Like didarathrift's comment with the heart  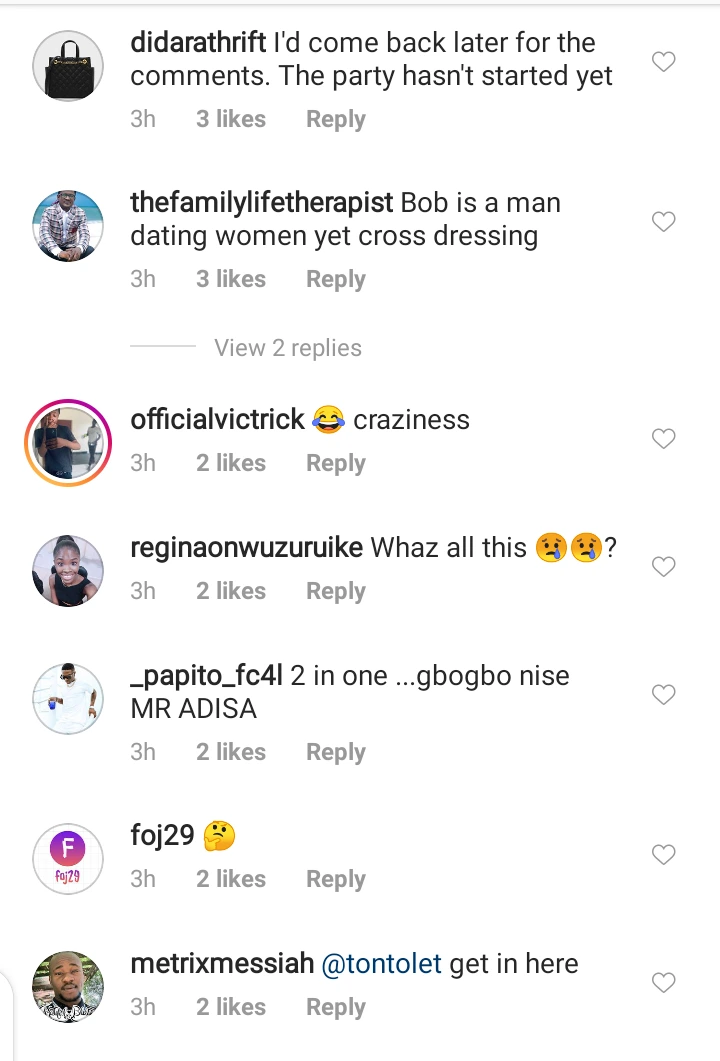click(664, 62)
